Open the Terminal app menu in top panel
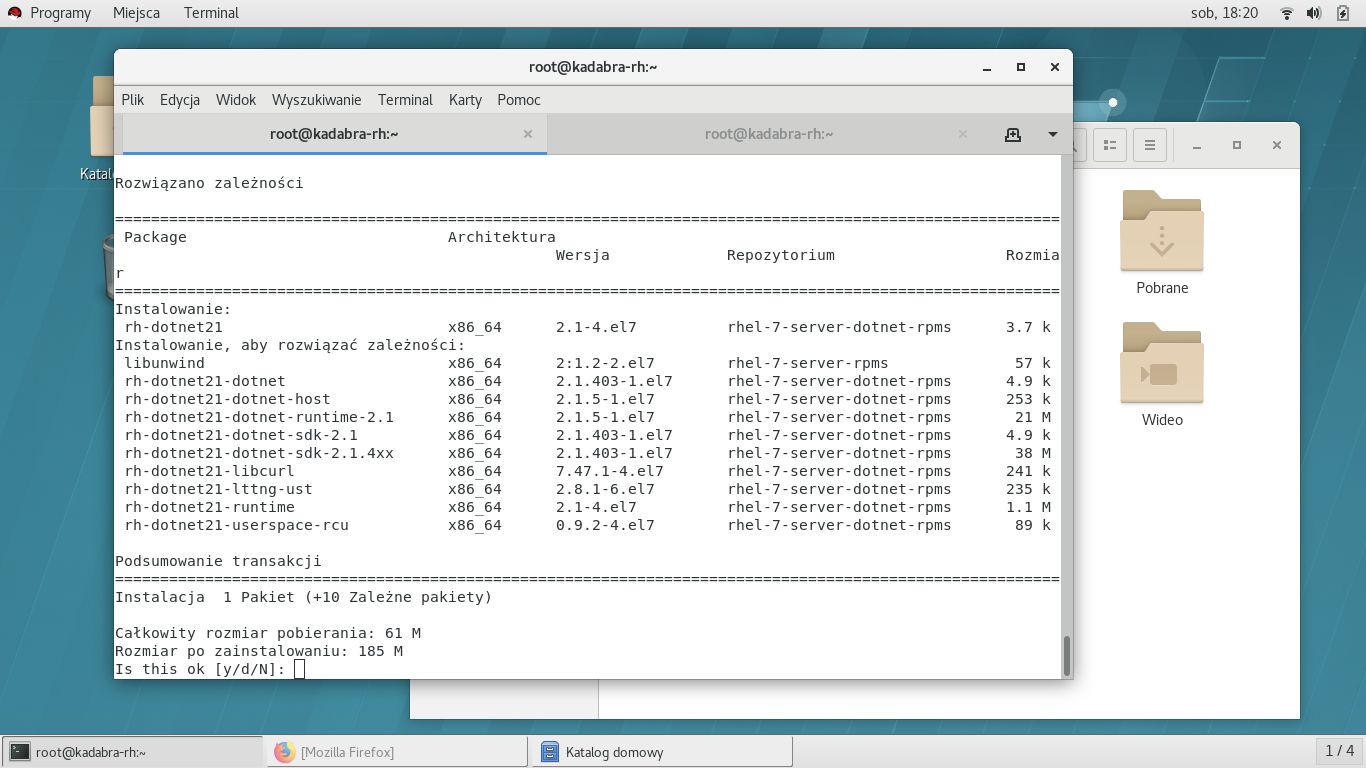This screenshot has height=768, width=1366. (211, 13)
